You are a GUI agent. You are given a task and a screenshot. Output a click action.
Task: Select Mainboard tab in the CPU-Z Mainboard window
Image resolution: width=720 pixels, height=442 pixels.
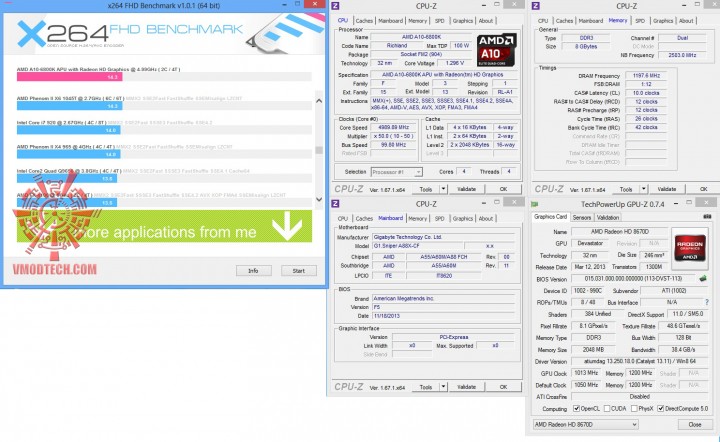(390, 218)
